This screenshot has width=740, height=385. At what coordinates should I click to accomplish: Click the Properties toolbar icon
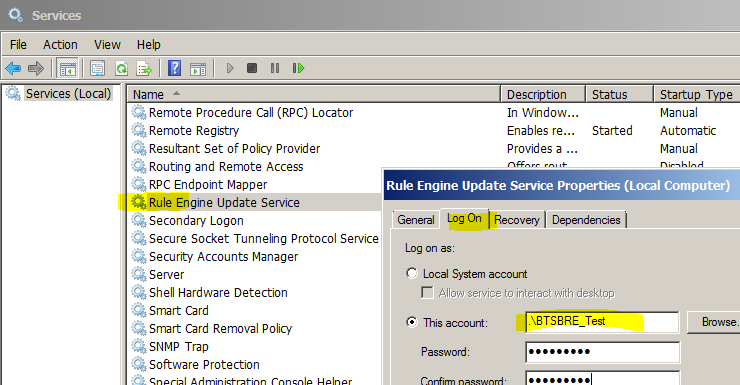click(98, 68)
